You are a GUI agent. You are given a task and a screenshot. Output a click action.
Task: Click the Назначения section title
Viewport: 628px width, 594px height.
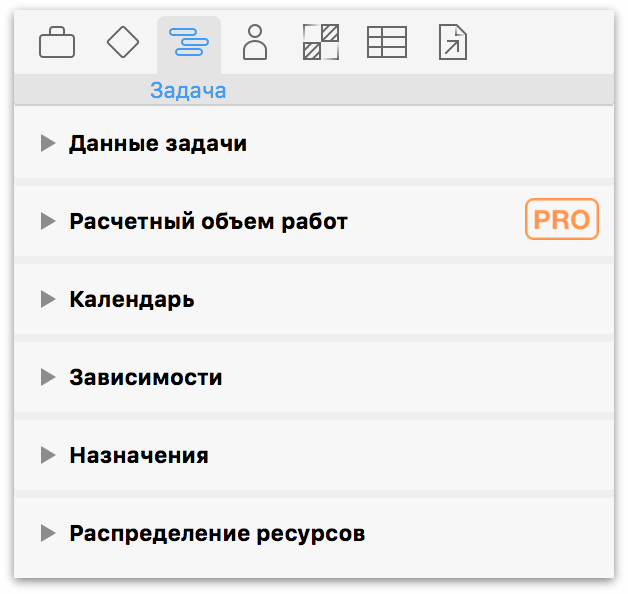coord(139,455)
